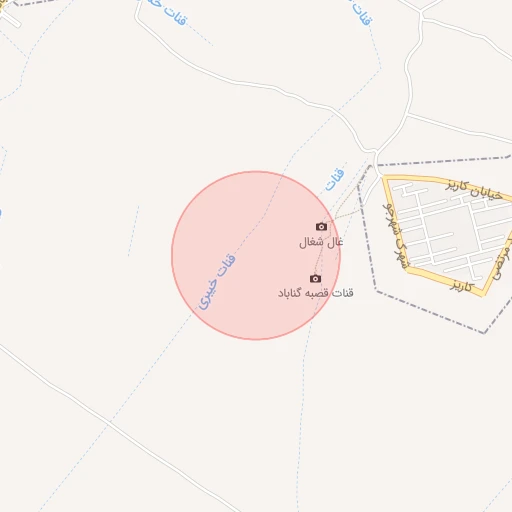Click the شهرک شهرجو street label

[x=396, y=235]
